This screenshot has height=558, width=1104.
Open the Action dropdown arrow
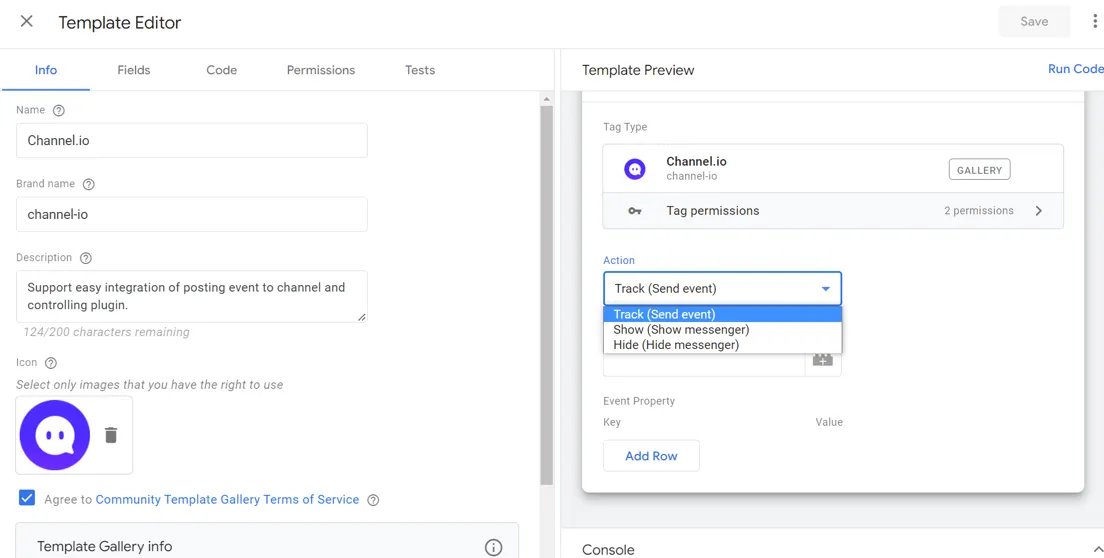[826, 289]
